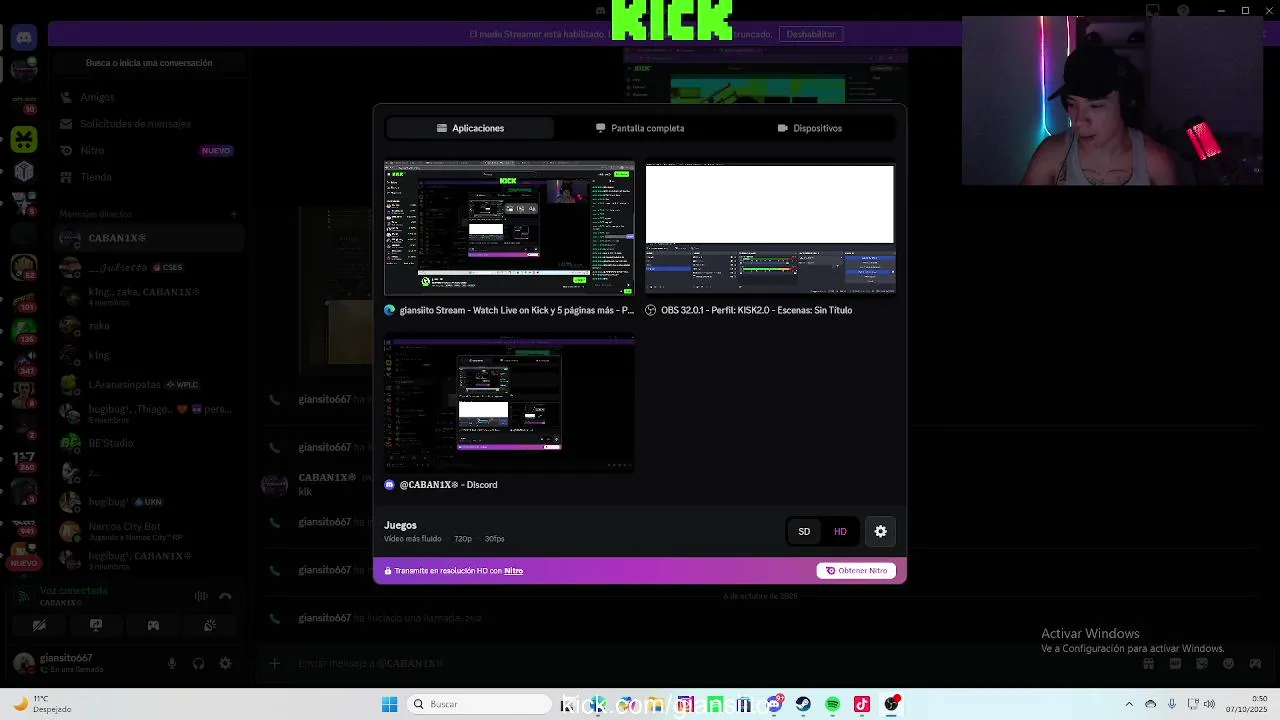Viewport: 1280px width, 720px height.
Task: Select HD stream quality
Action: pos(840,532)
